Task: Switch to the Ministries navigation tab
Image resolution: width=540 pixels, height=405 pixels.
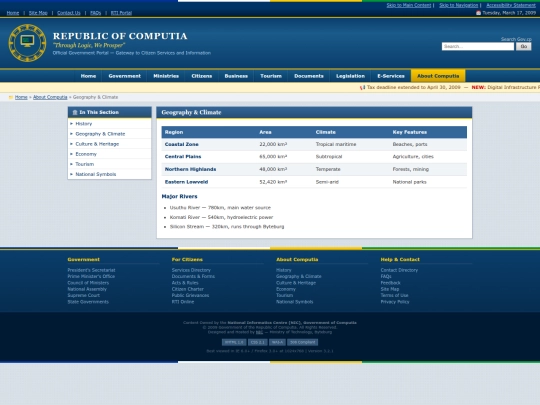Action: click(x=166, y=76)
